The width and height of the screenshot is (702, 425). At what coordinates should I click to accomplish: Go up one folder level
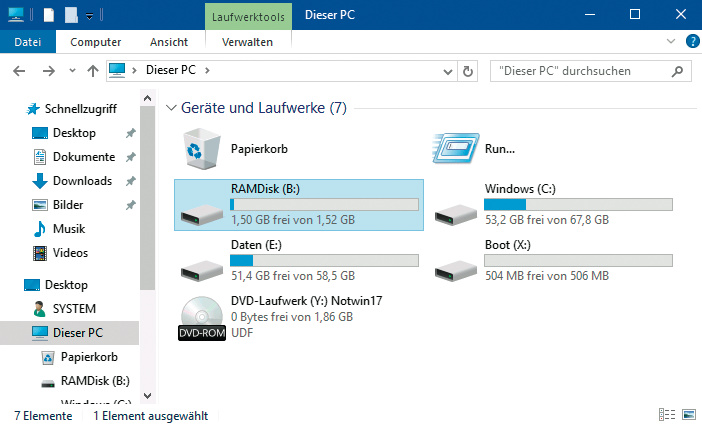click(x=93, y=71)
